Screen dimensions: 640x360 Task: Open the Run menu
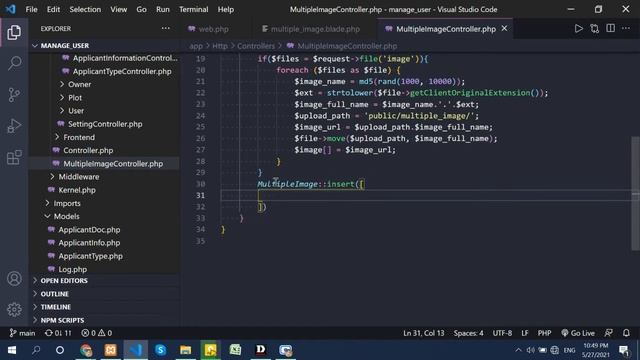[162, 9]
